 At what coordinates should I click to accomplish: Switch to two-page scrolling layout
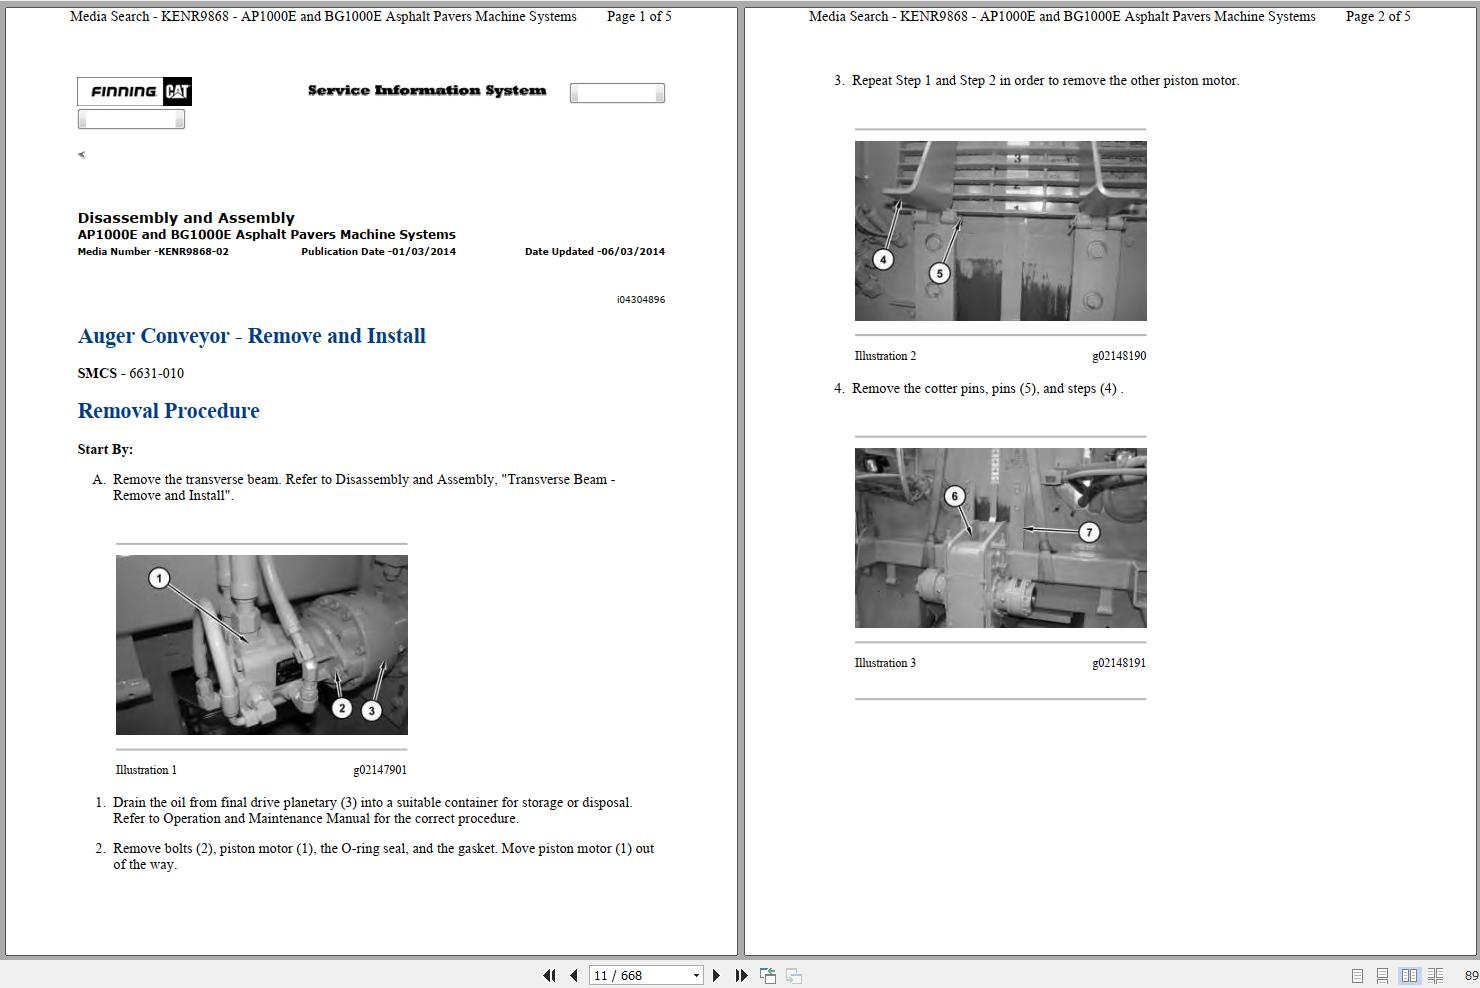point(1437,975)
